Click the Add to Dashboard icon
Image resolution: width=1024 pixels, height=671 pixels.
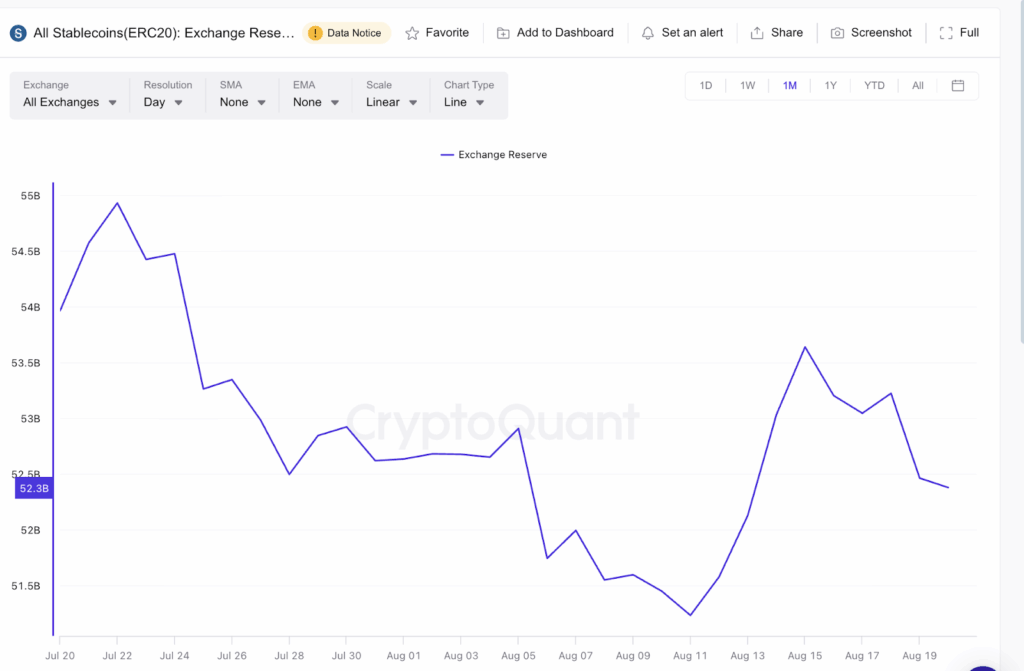point(503,33)
